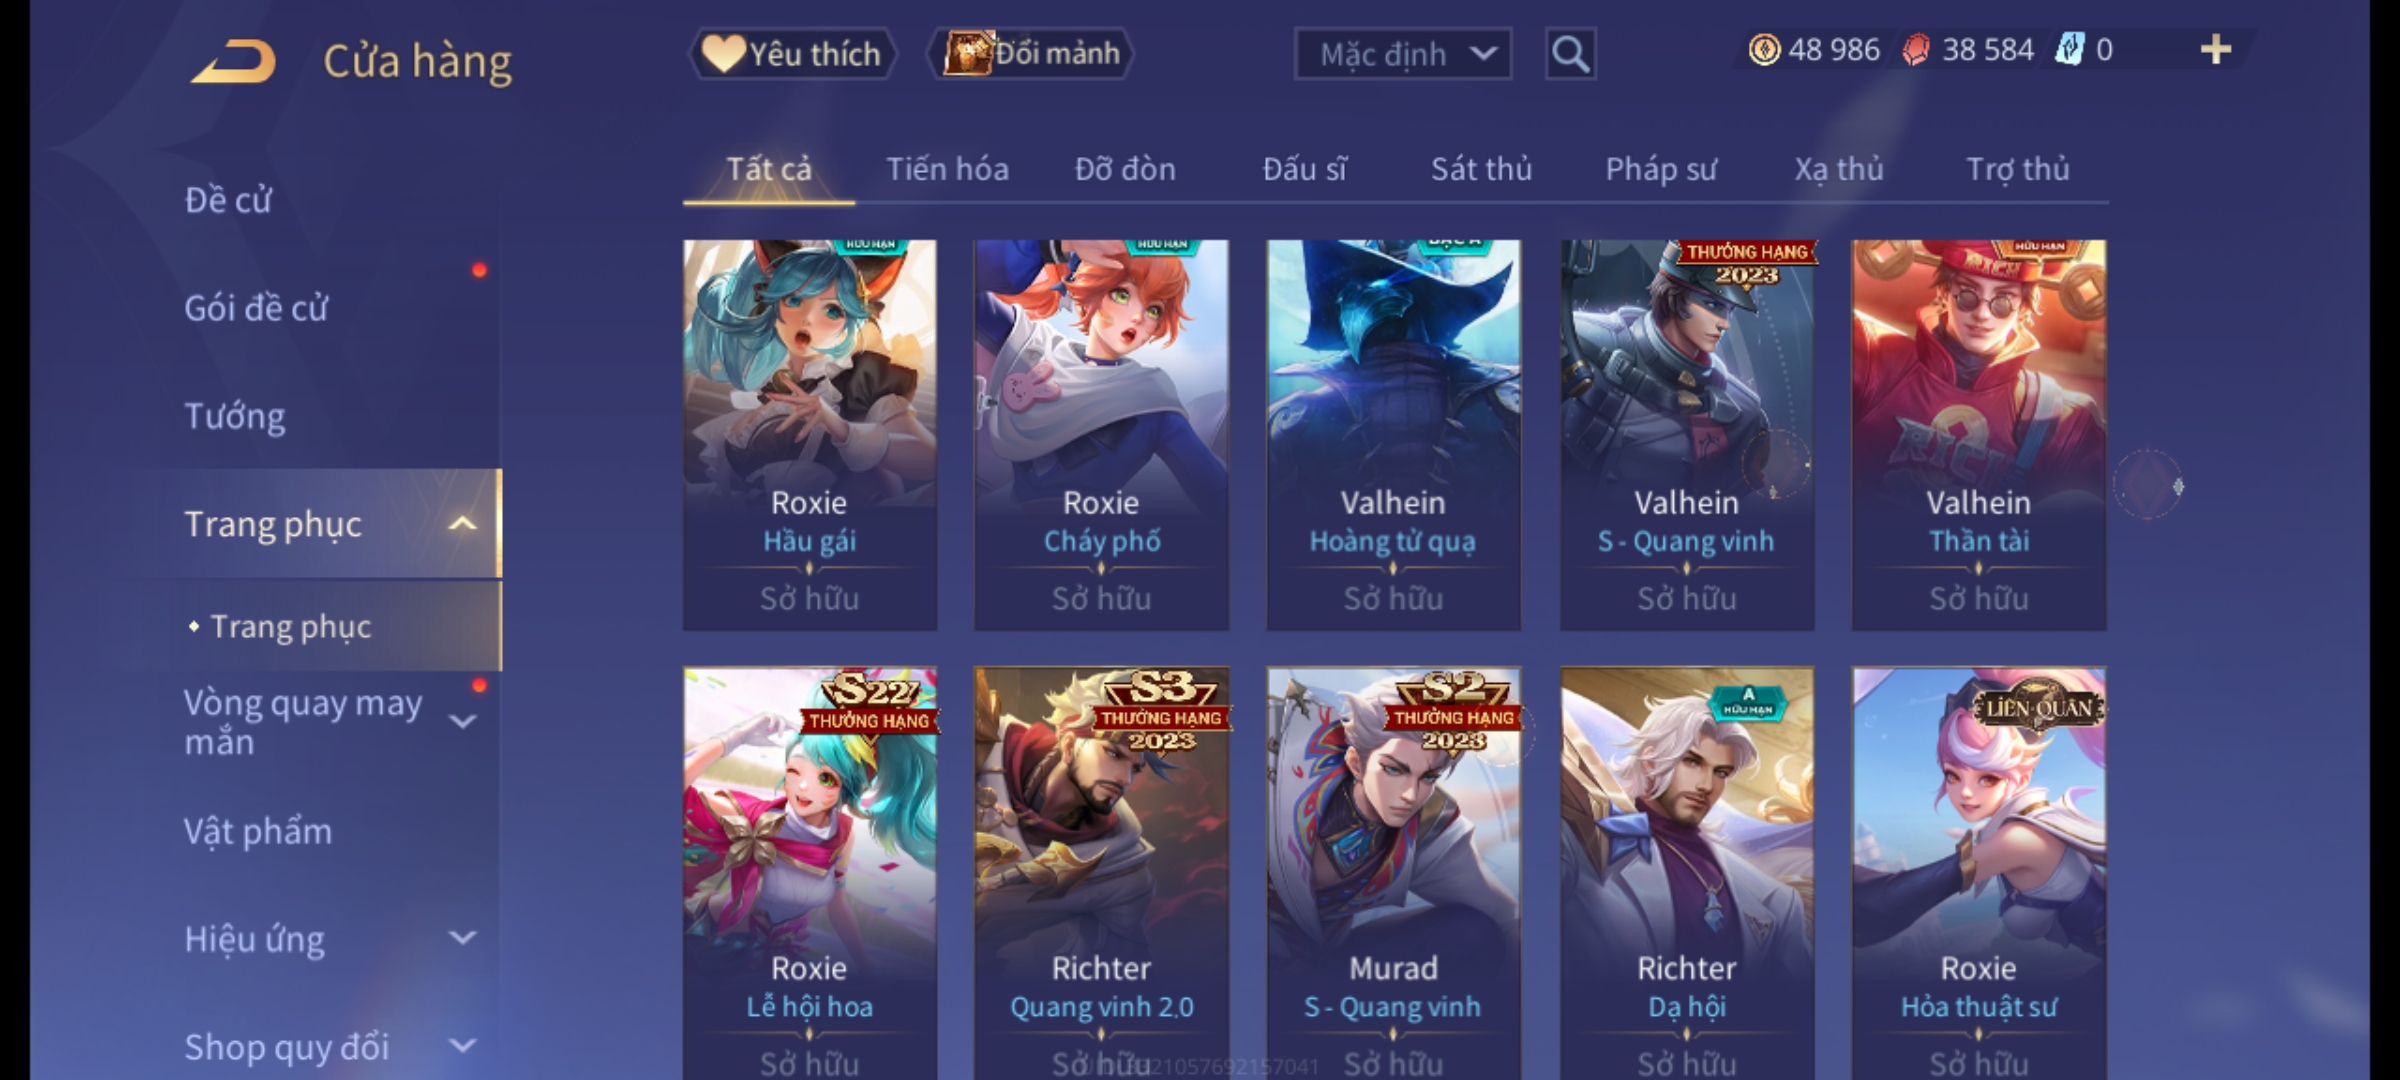Expand the Hiệu ứng sidebar section
The height and width of the screenshot is (1080, 2400).
(x=462, y=938)
